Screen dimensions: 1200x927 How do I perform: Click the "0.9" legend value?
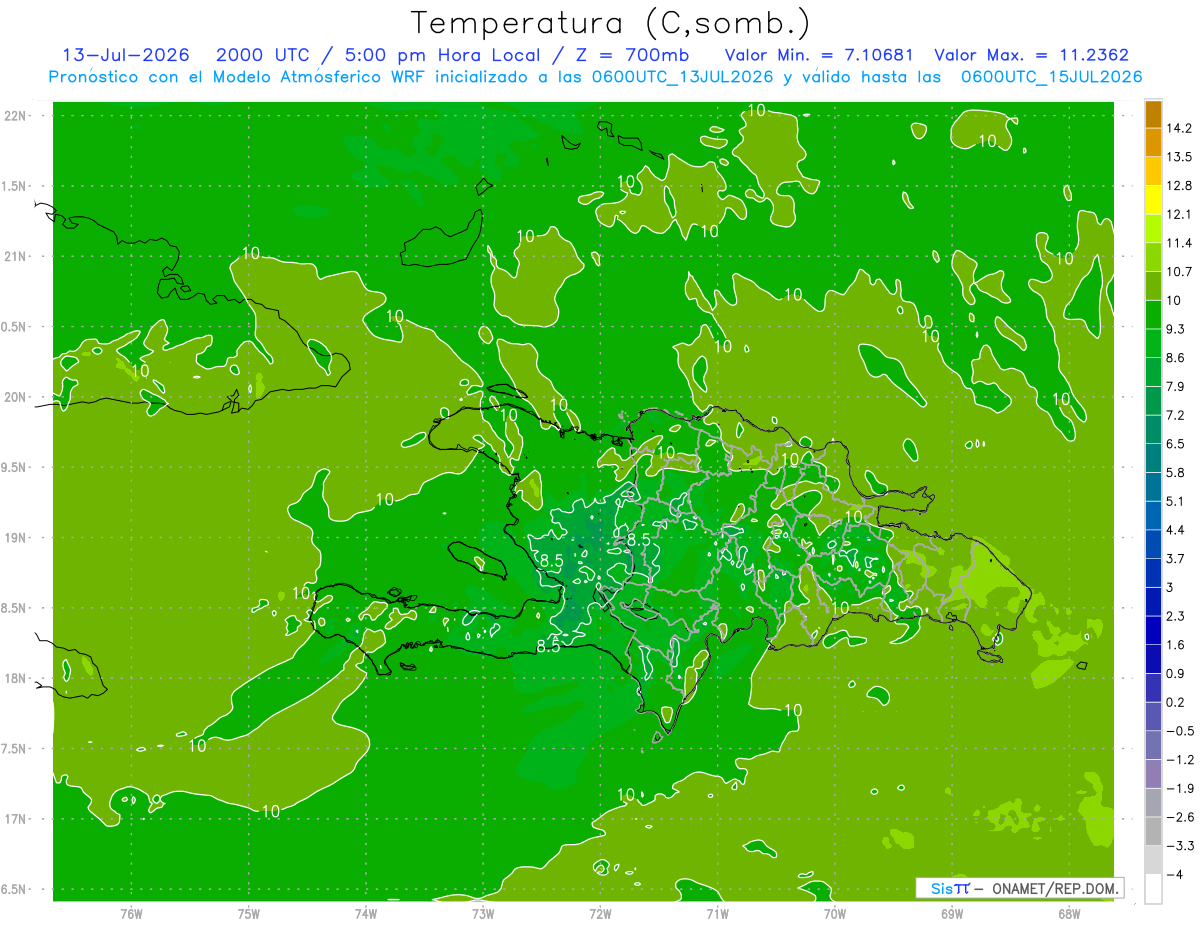tap(1177, 673)
